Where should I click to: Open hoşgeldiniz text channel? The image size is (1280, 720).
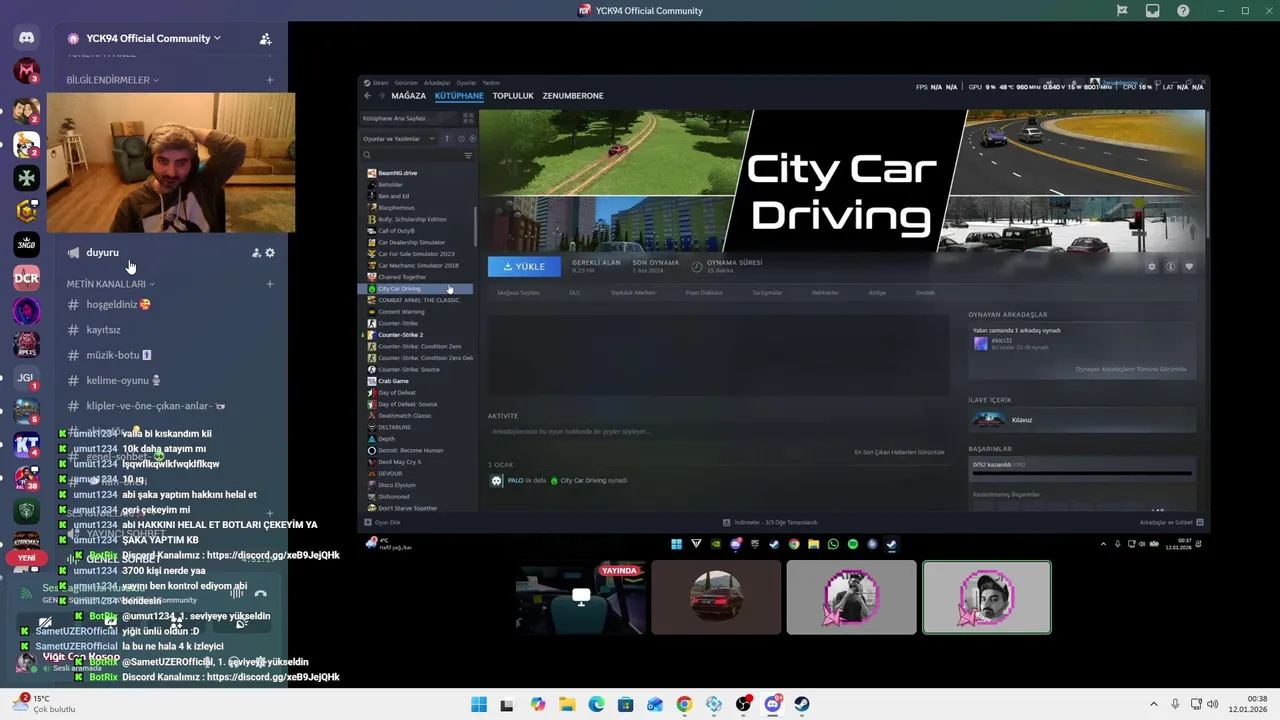pos(118,305)
